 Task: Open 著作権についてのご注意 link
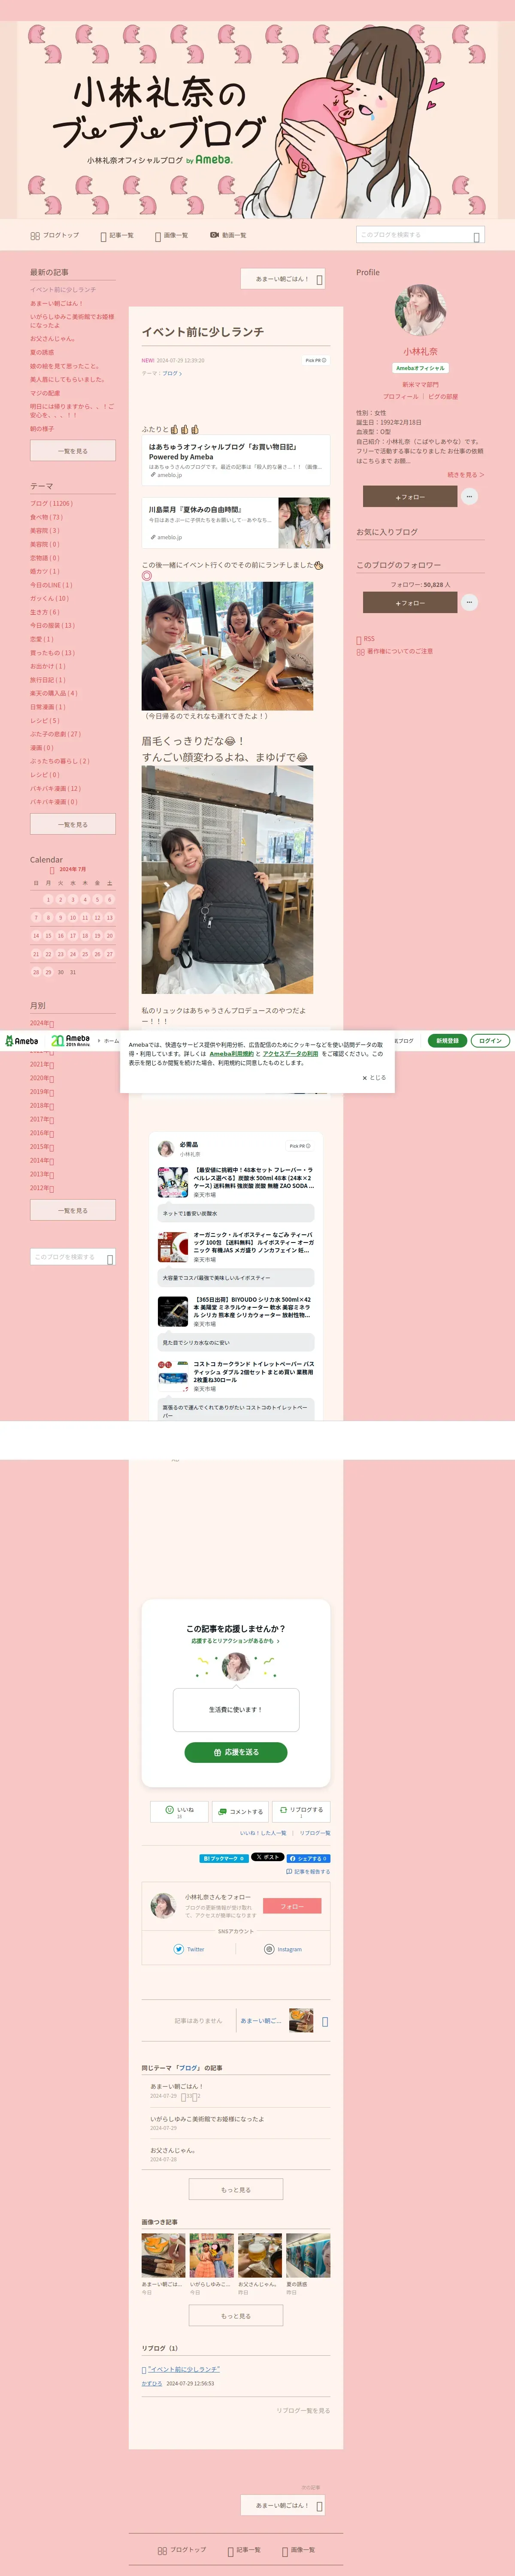[x=395, y=651]
